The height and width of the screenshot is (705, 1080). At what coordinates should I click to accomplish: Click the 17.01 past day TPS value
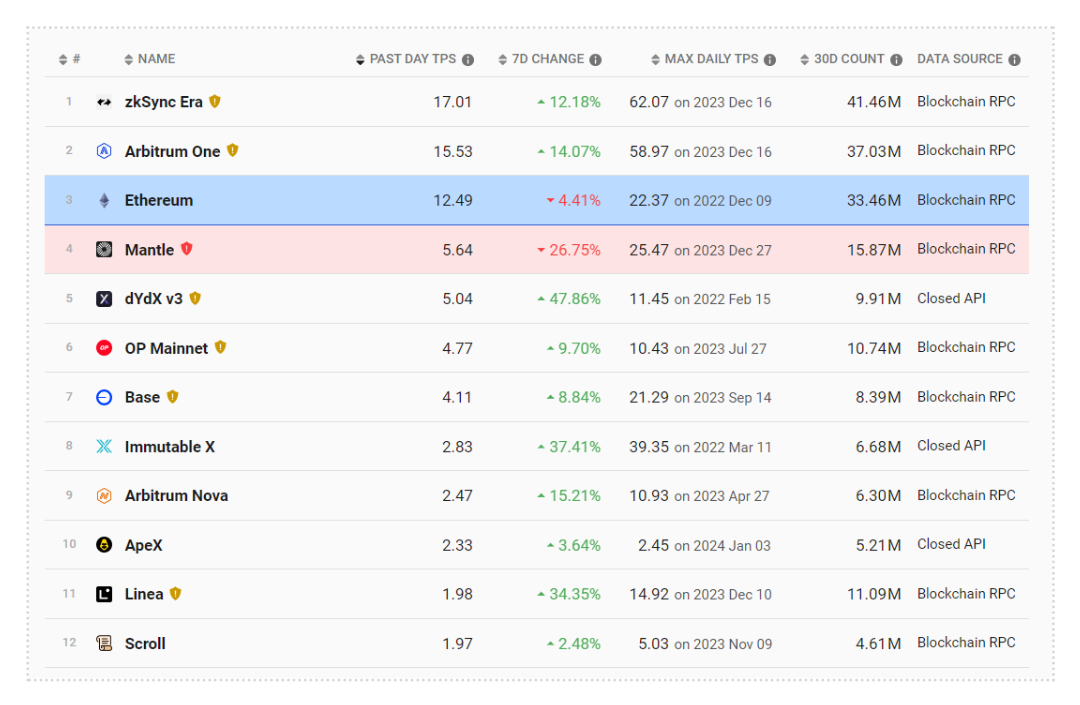click(x=453, y=102)
